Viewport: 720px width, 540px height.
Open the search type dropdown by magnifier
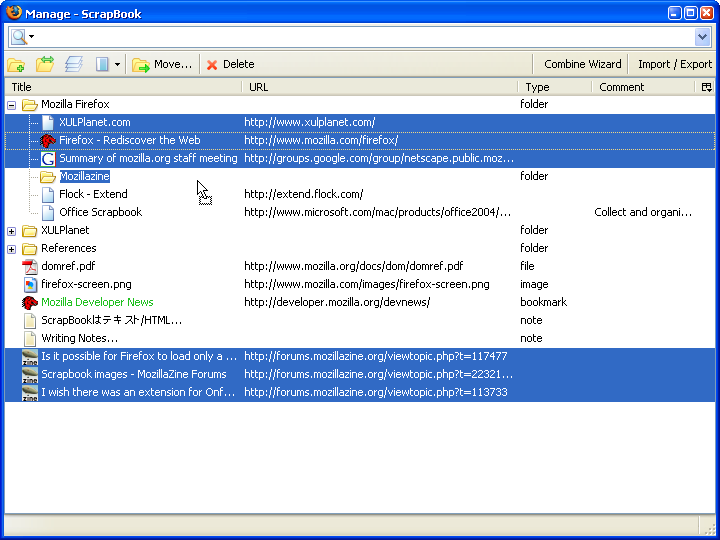(x=31, y=37)
